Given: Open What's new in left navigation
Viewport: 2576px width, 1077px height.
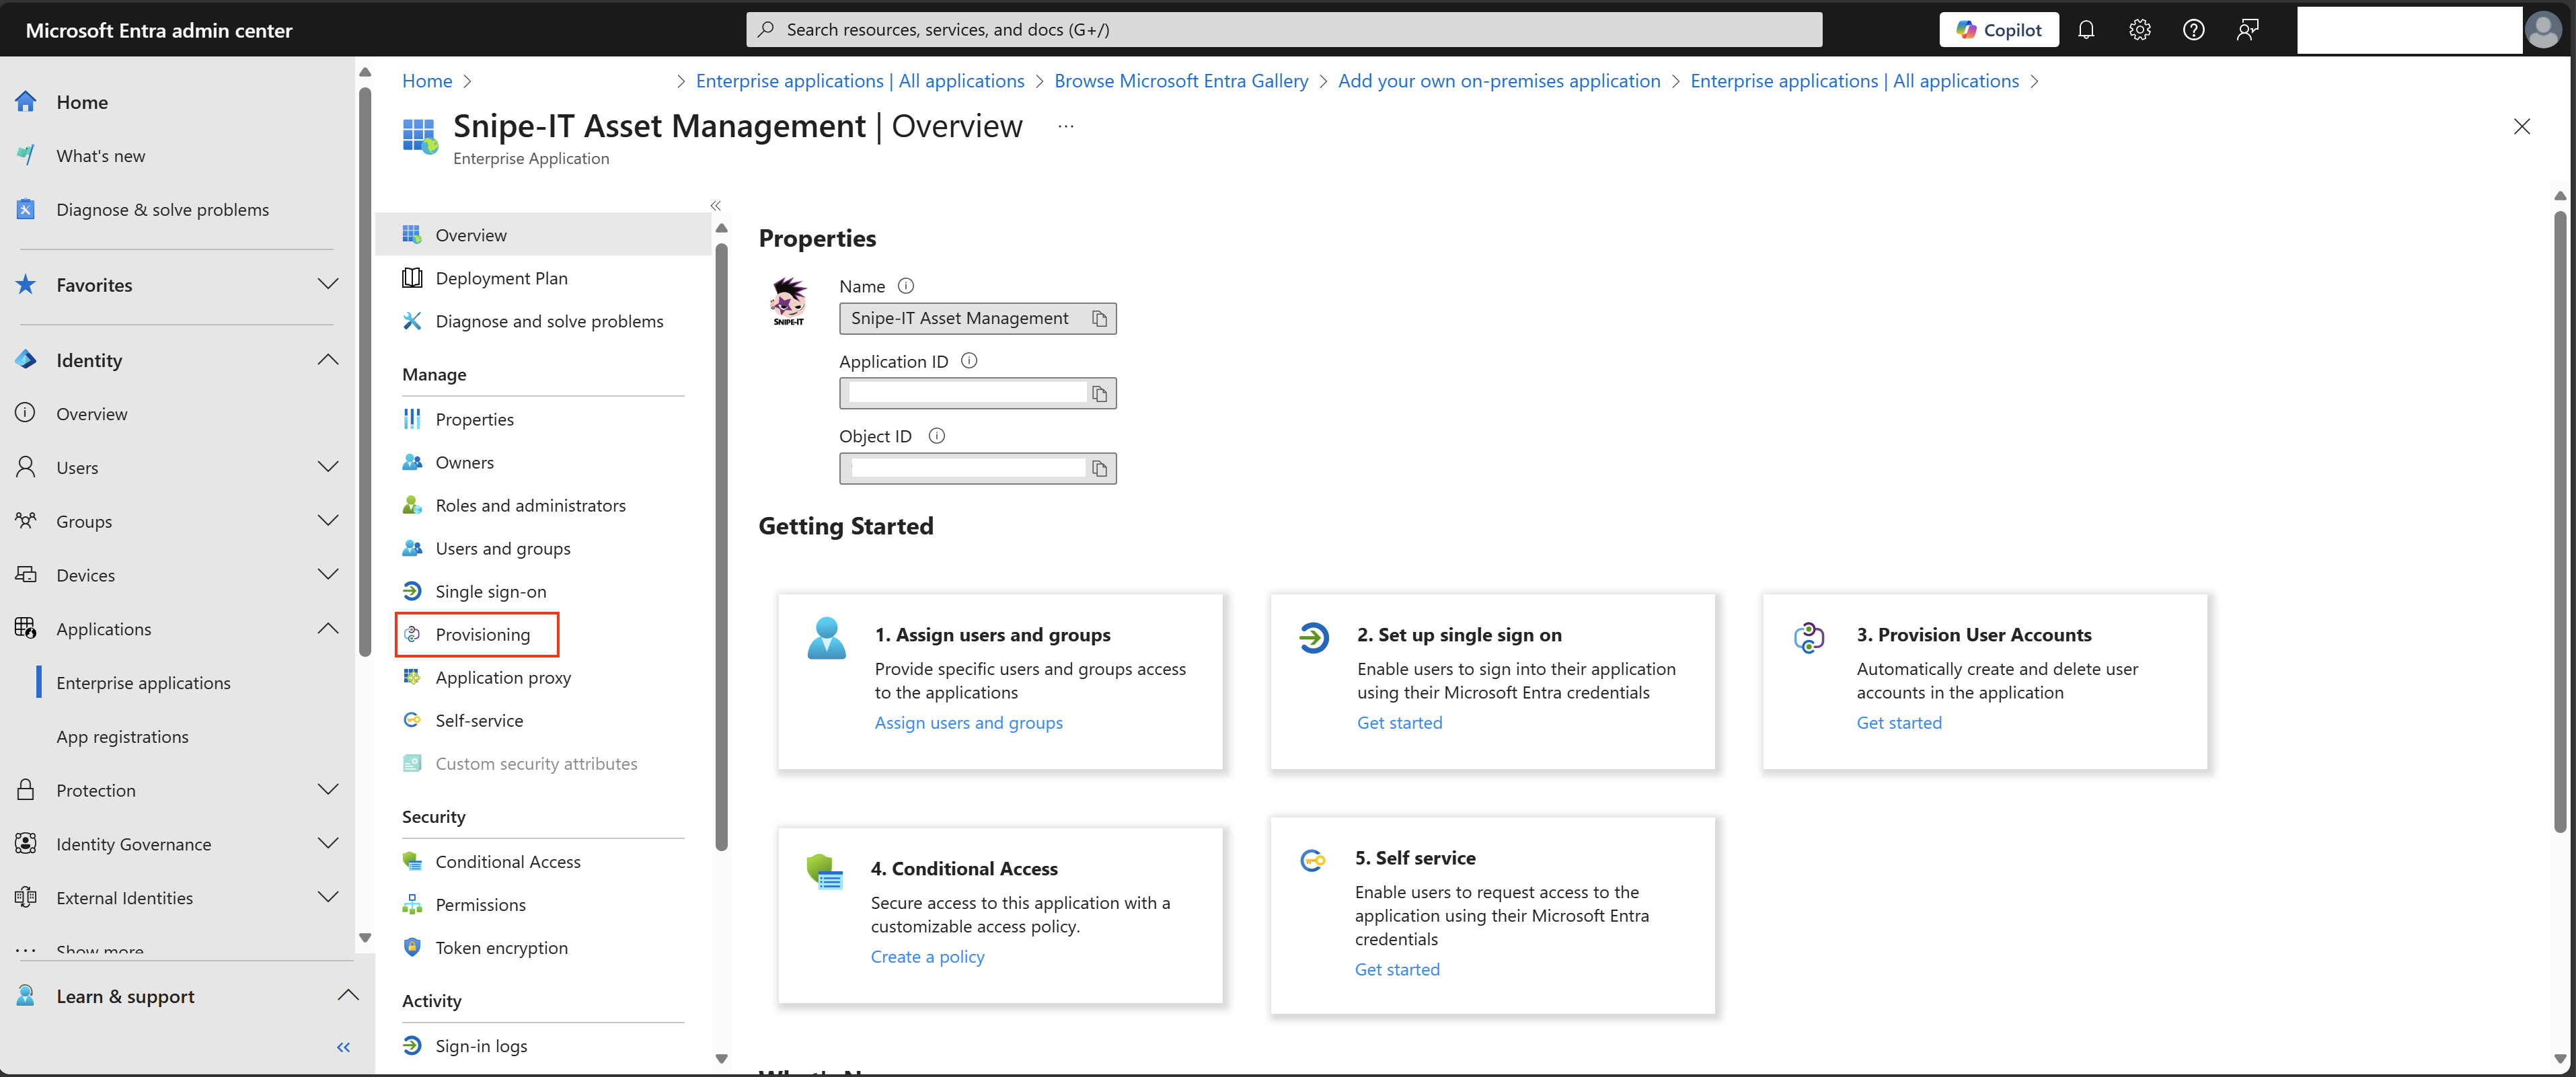Looking at the screenshot, I should (100, 156).
